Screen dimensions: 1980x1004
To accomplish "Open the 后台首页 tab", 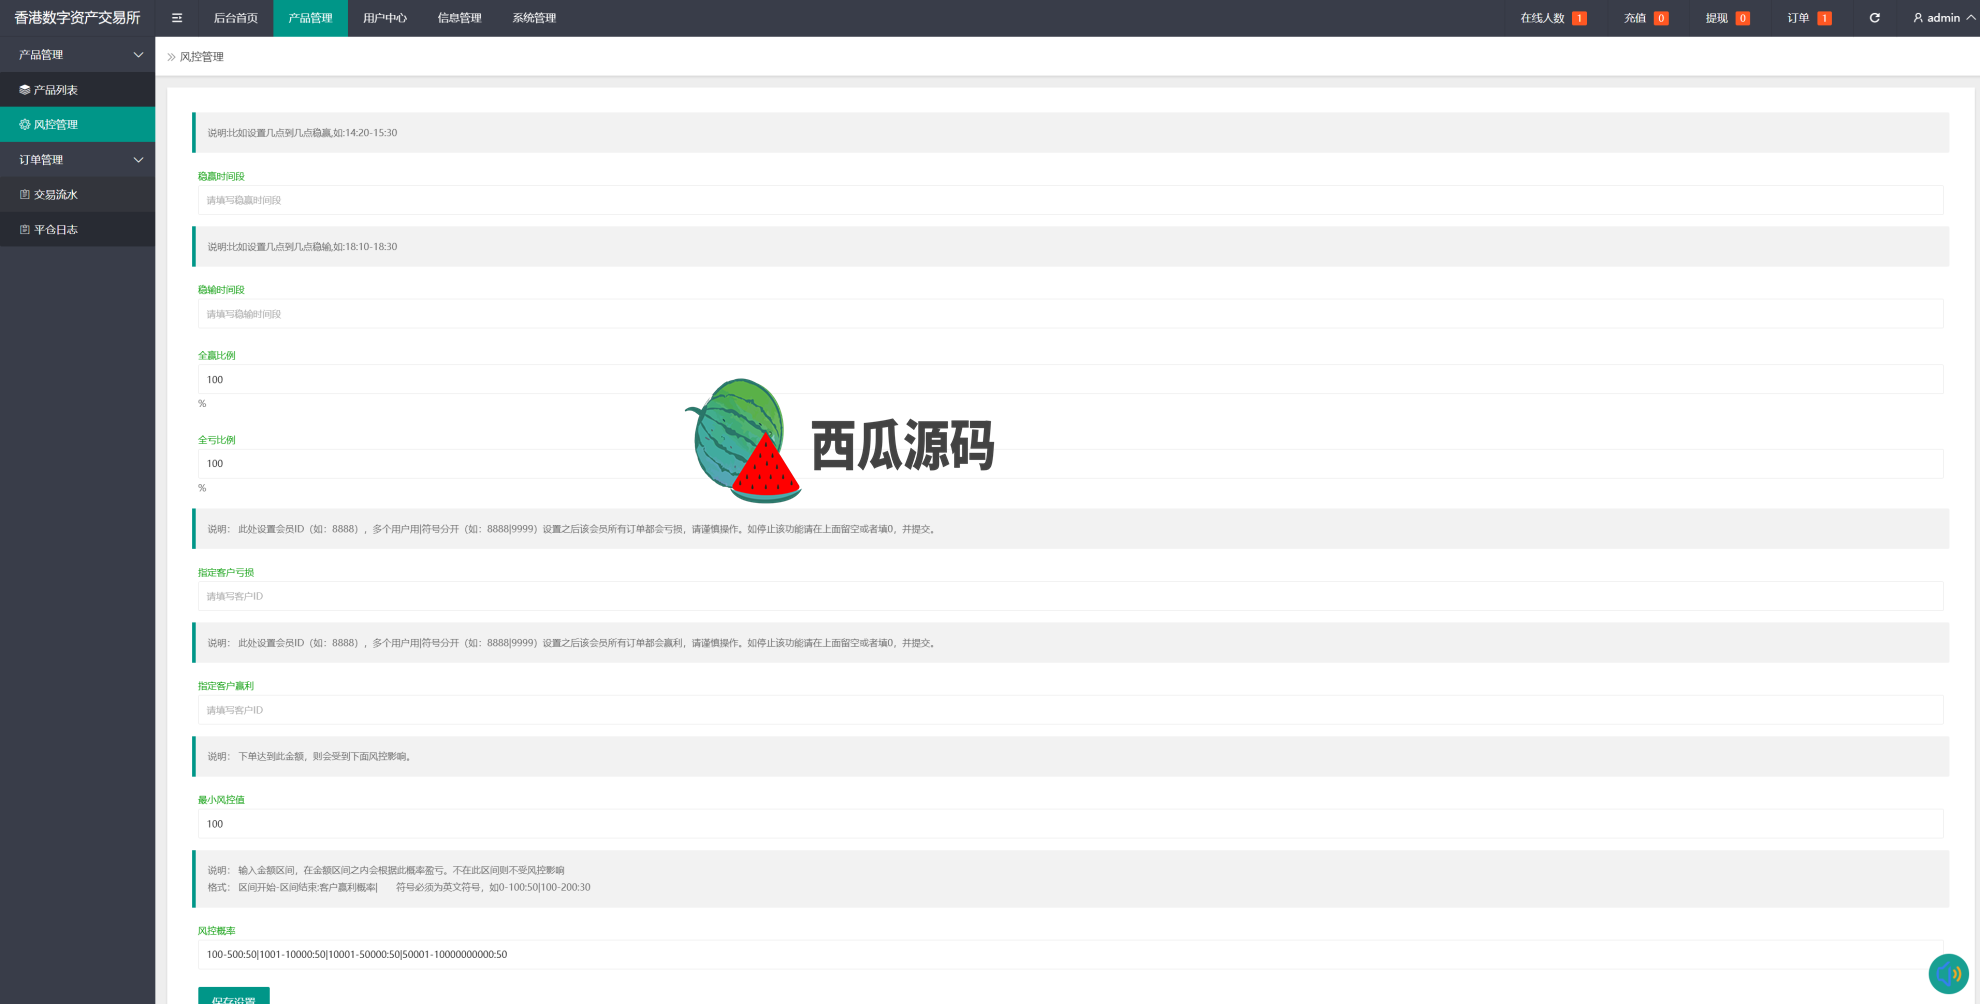I will coord(236,18).
